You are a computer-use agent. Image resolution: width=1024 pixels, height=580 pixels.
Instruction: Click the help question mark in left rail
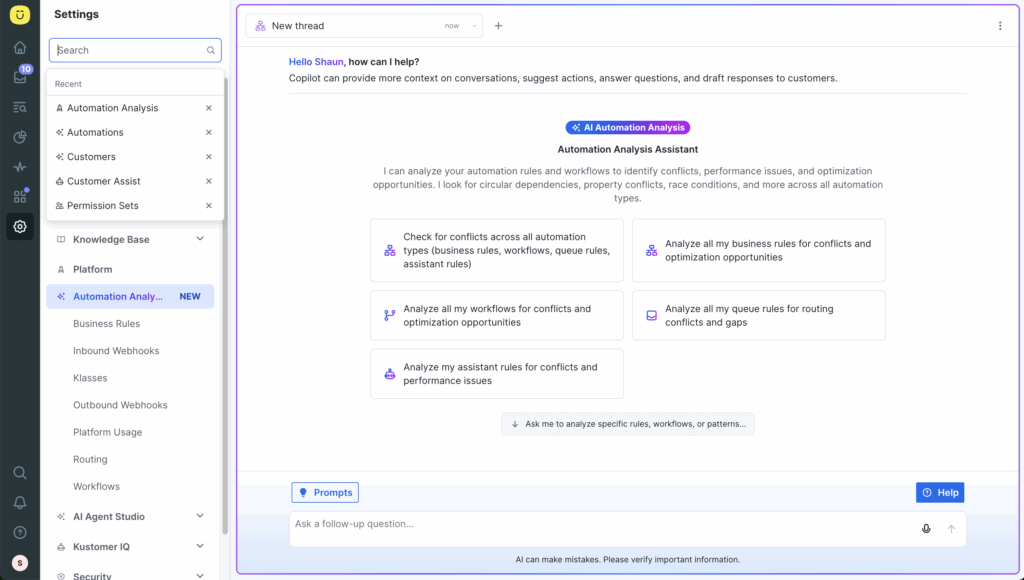coord(20,532)
